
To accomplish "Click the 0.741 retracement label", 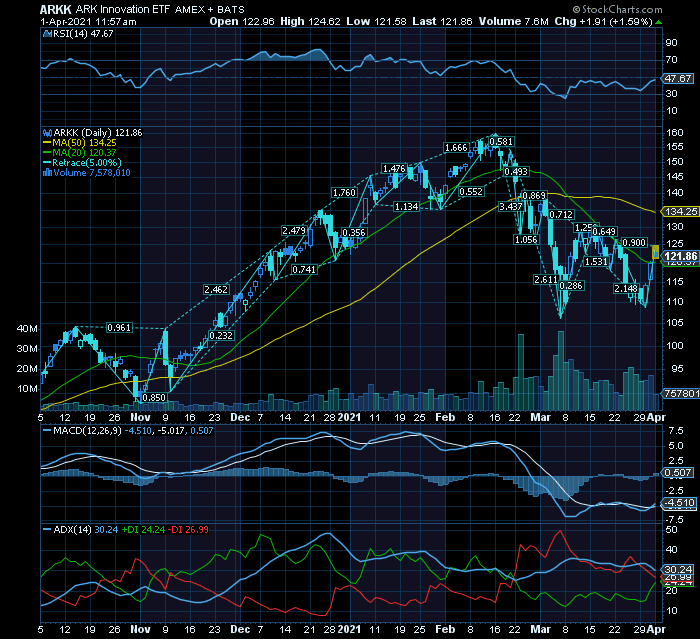I will coord(304,270).
